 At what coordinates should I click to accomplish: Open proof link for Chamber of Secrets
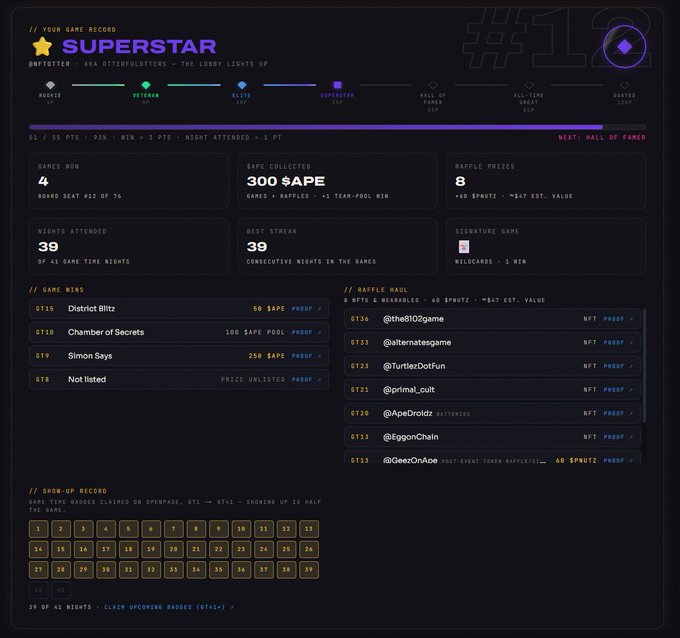(306, 332)
